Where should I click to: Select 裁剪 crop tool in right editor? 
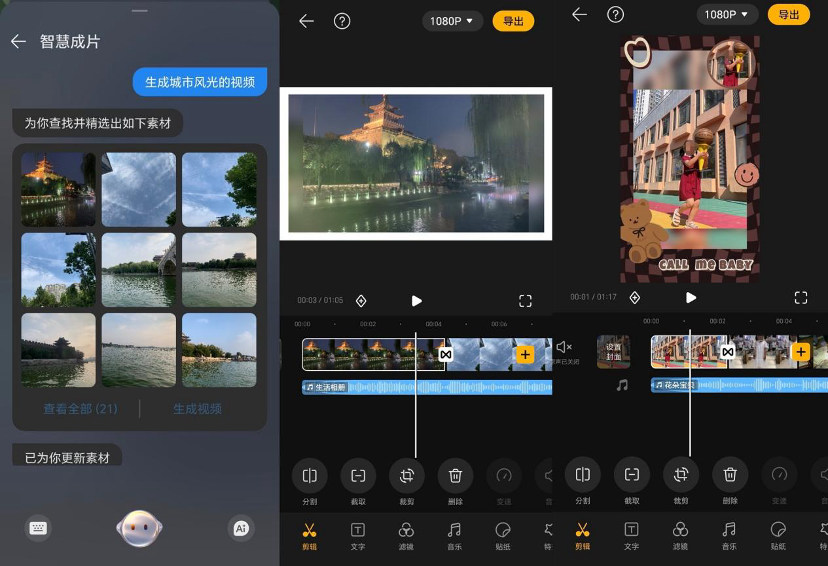681,481
